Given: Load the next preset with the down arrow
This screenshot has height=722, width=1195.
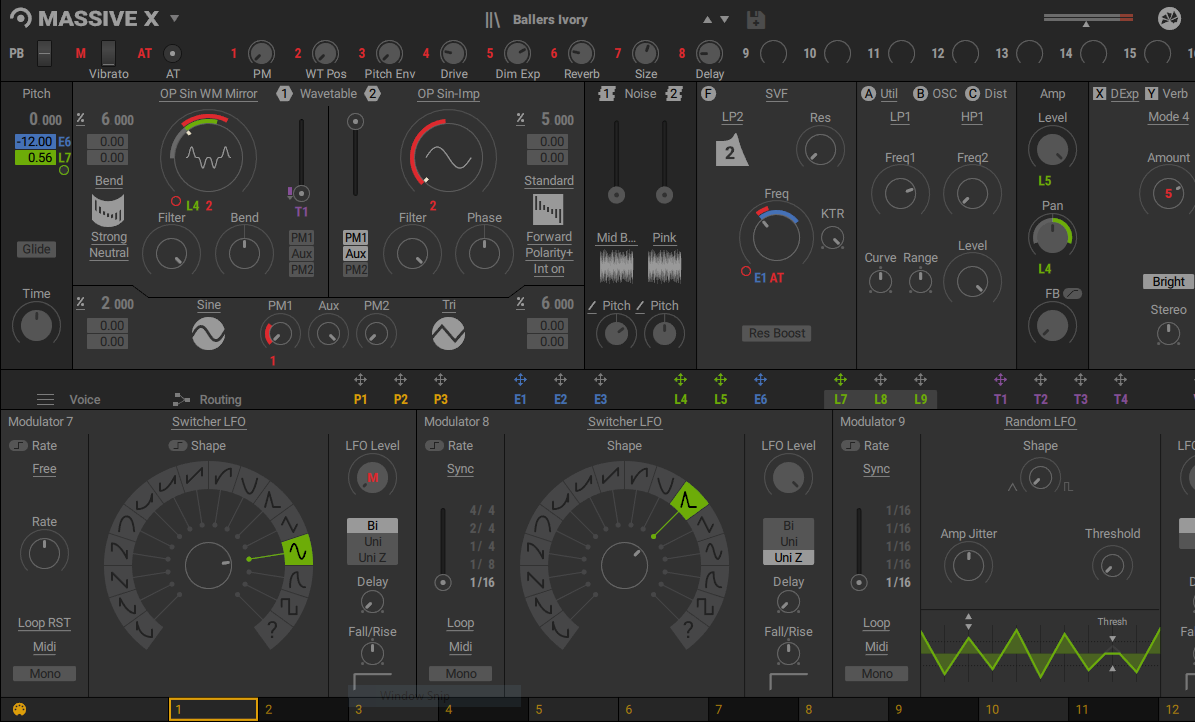Looking at the screenshot, I should pyautogui.click(x=725, y=20).
